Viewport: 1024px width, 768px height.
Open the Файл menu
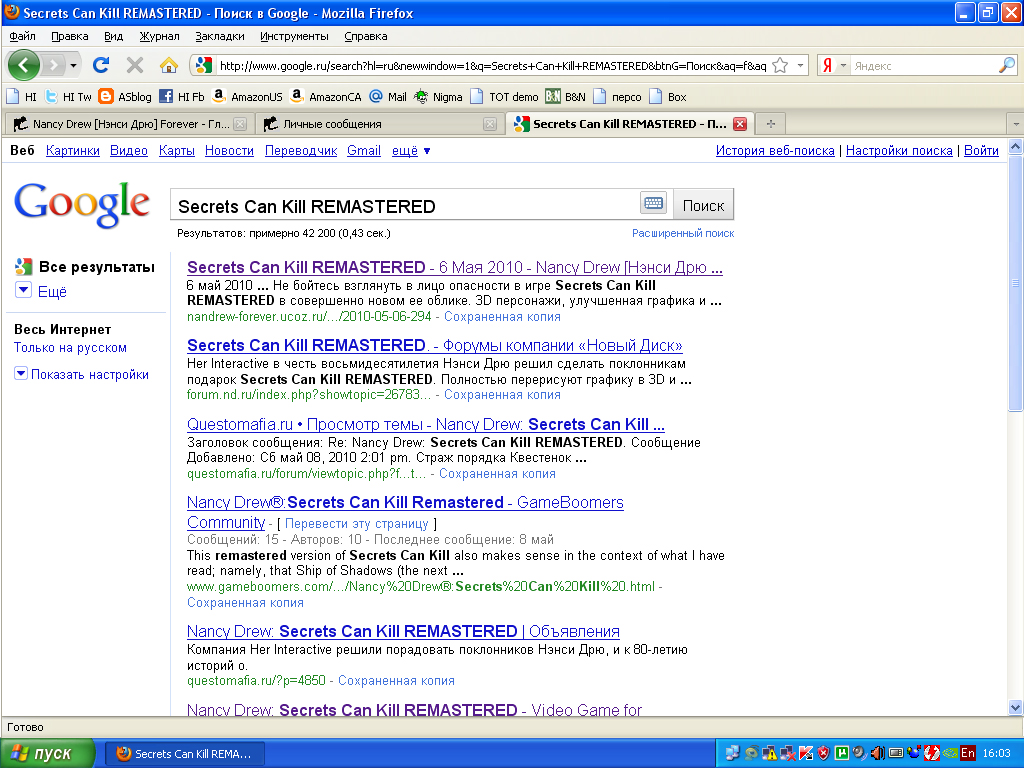(x=22, y=36)
